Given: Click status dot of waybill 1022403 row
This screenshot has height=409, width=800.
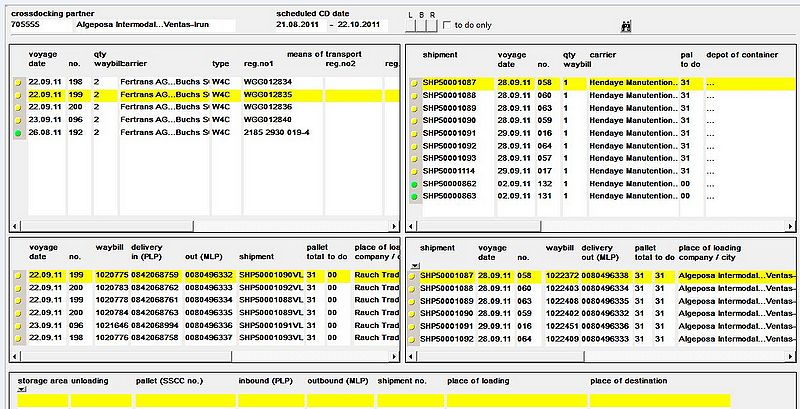Looking at the screenshot, I should click(x=413, y=289).
